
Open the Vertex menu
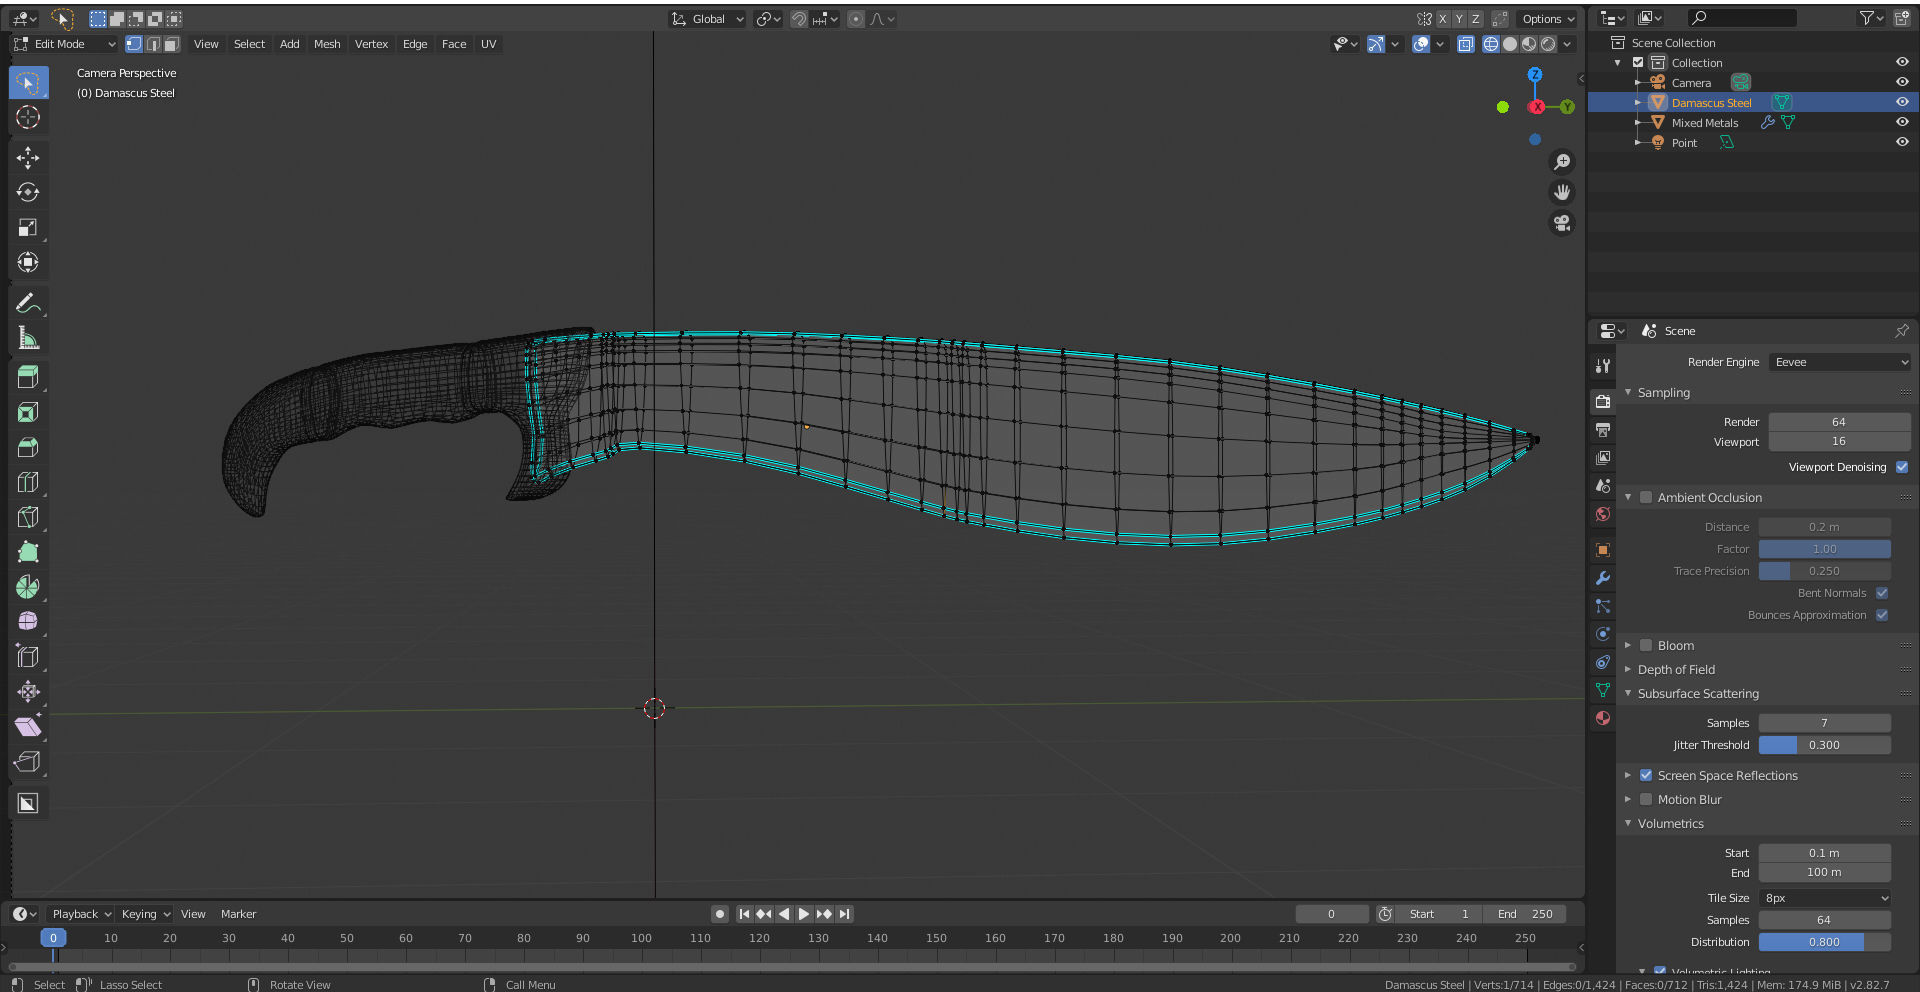pyautogui.click(x=371, y=44)
